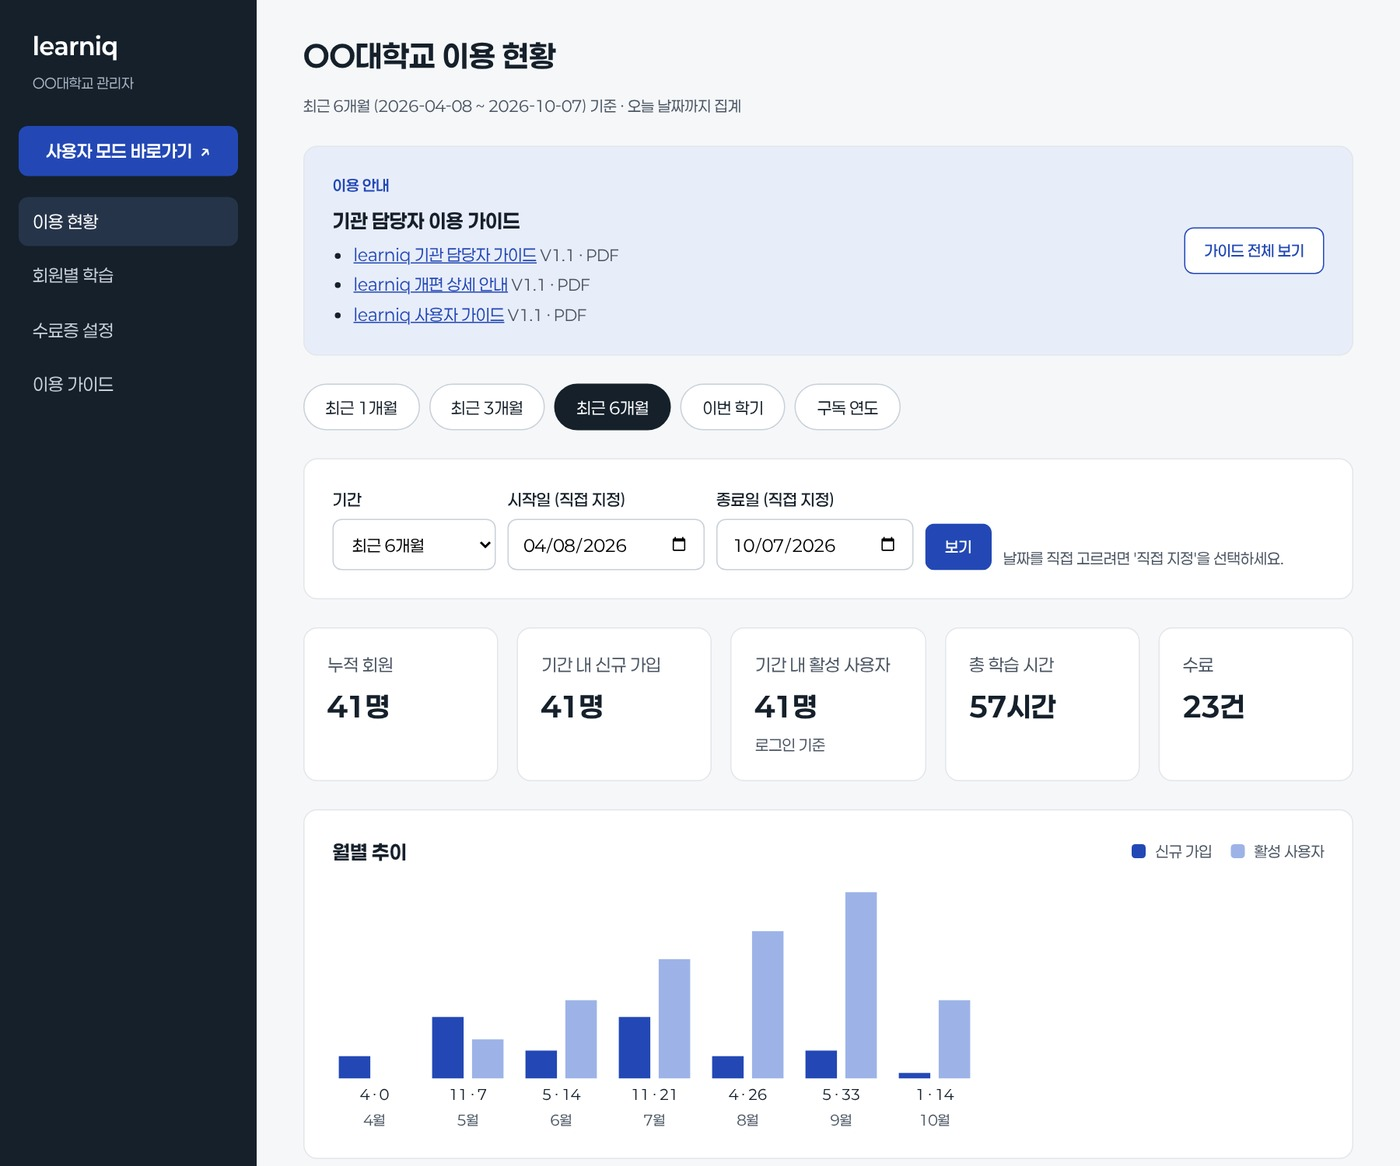Click the 4월 new signup bar
This screenshot has width=1400, height=1166.
pyautogui.click(x=354, y=1067)
